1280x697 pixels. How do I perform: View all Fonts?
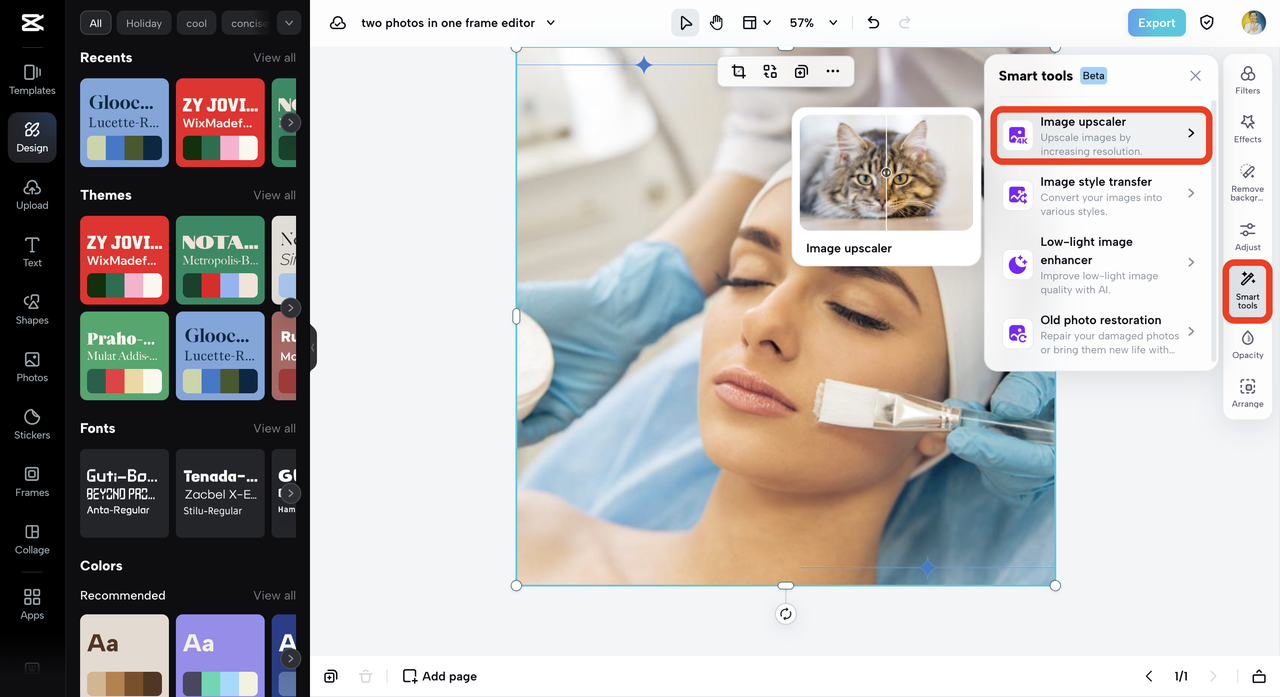(x=274, y=428)
